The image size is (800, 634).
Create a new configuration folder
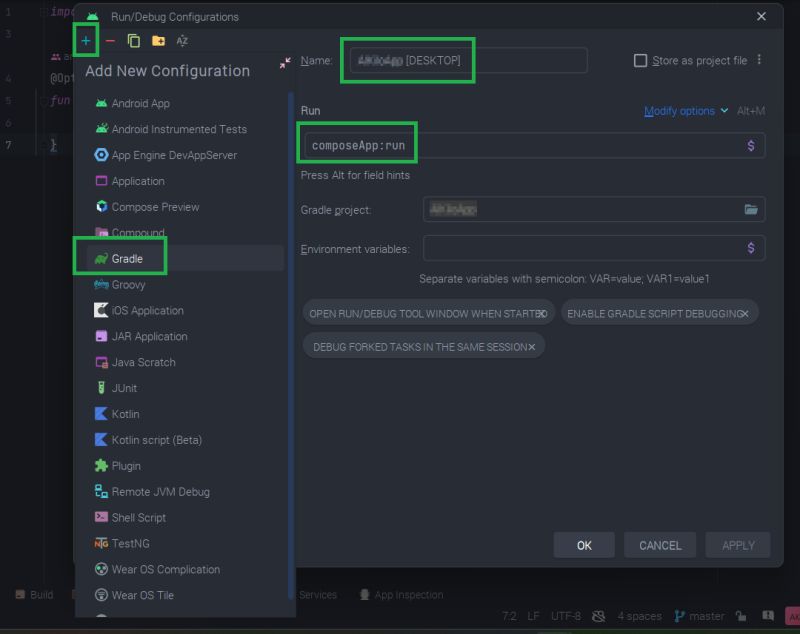(158, 41)
